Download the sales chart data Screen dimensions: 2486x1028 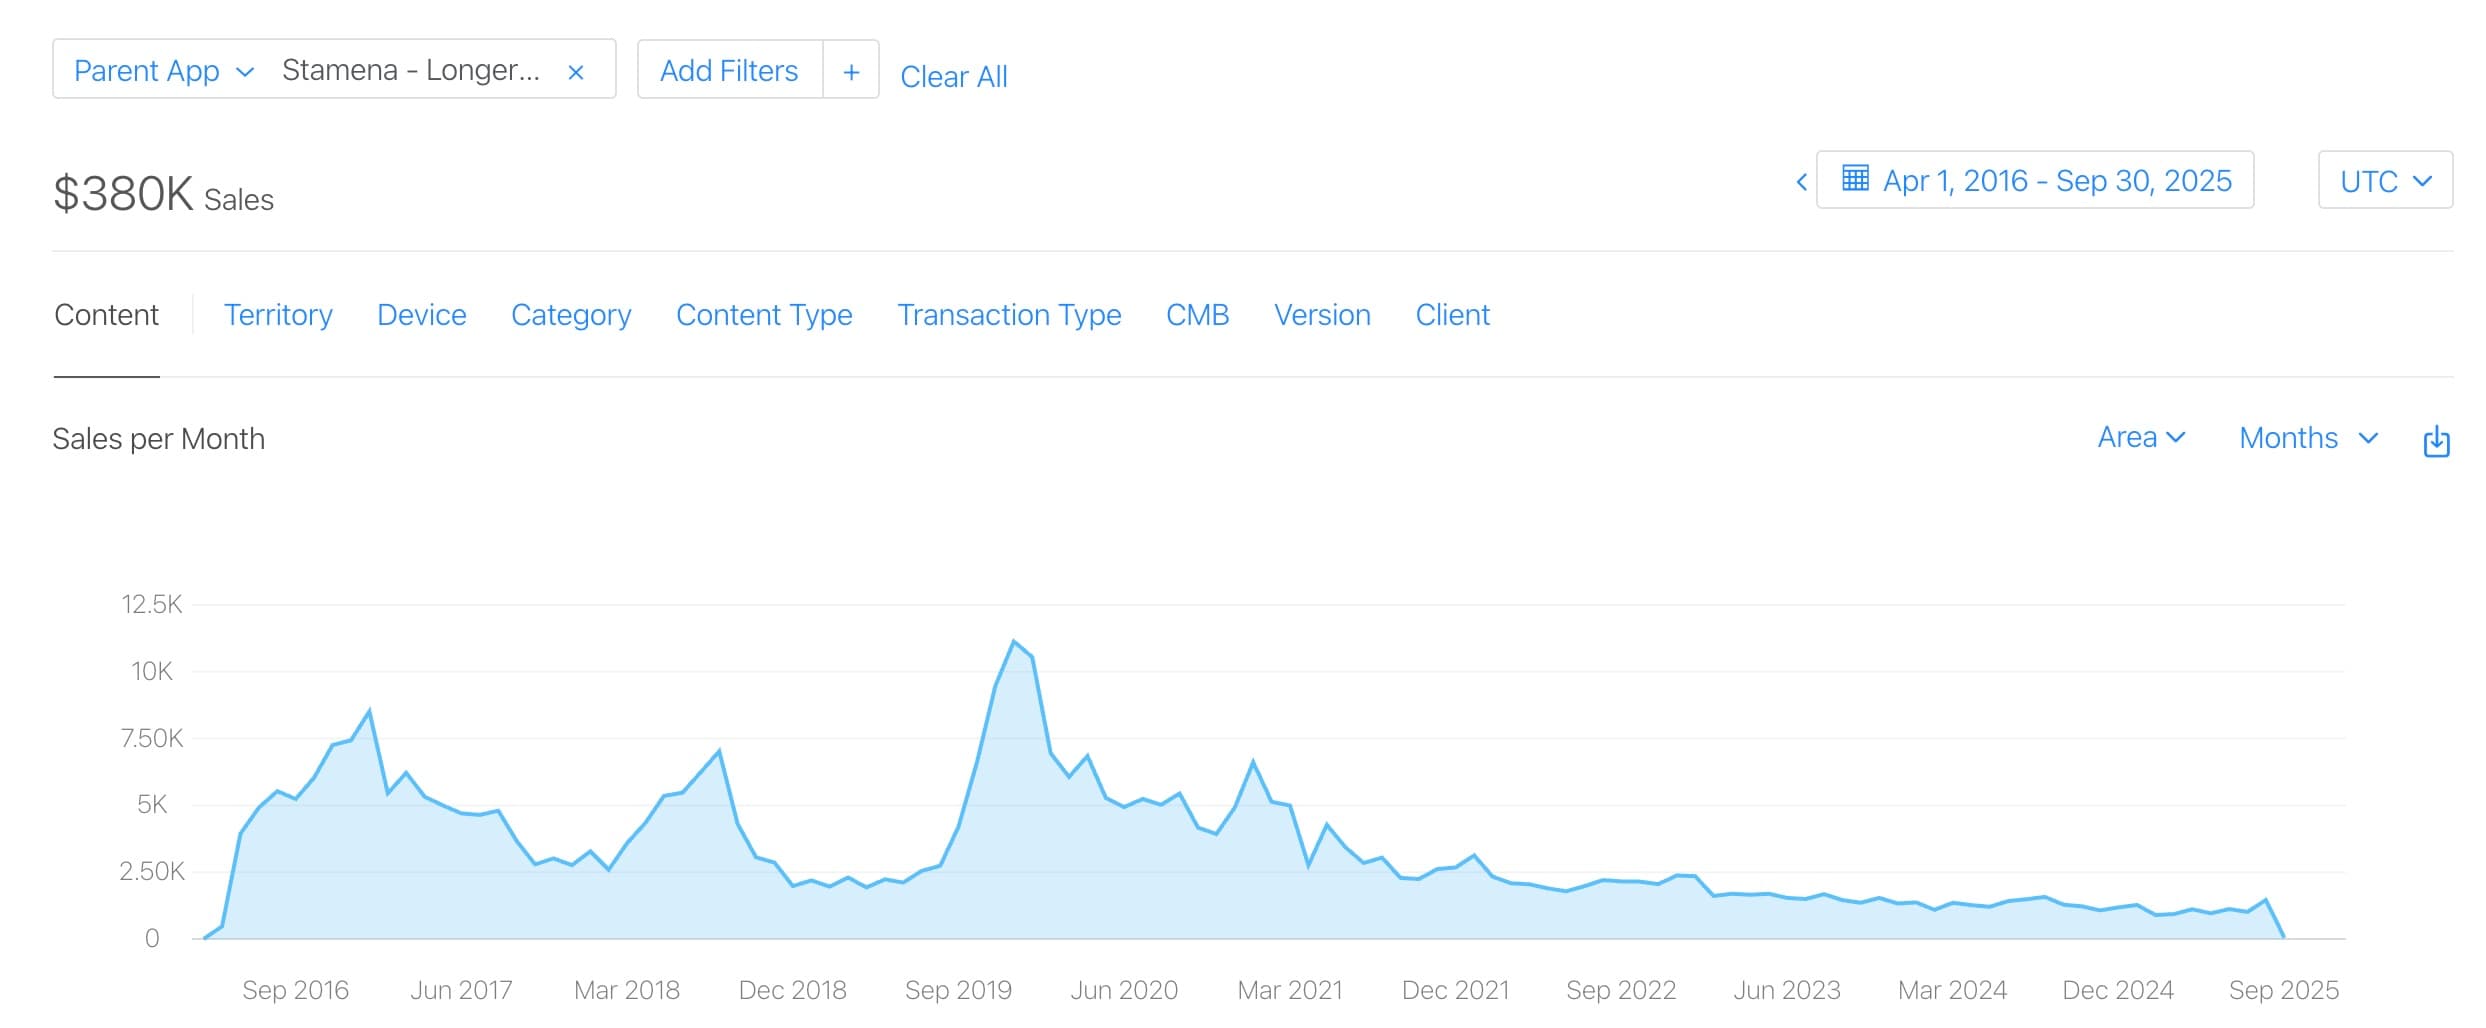[x=2436, y=440]
